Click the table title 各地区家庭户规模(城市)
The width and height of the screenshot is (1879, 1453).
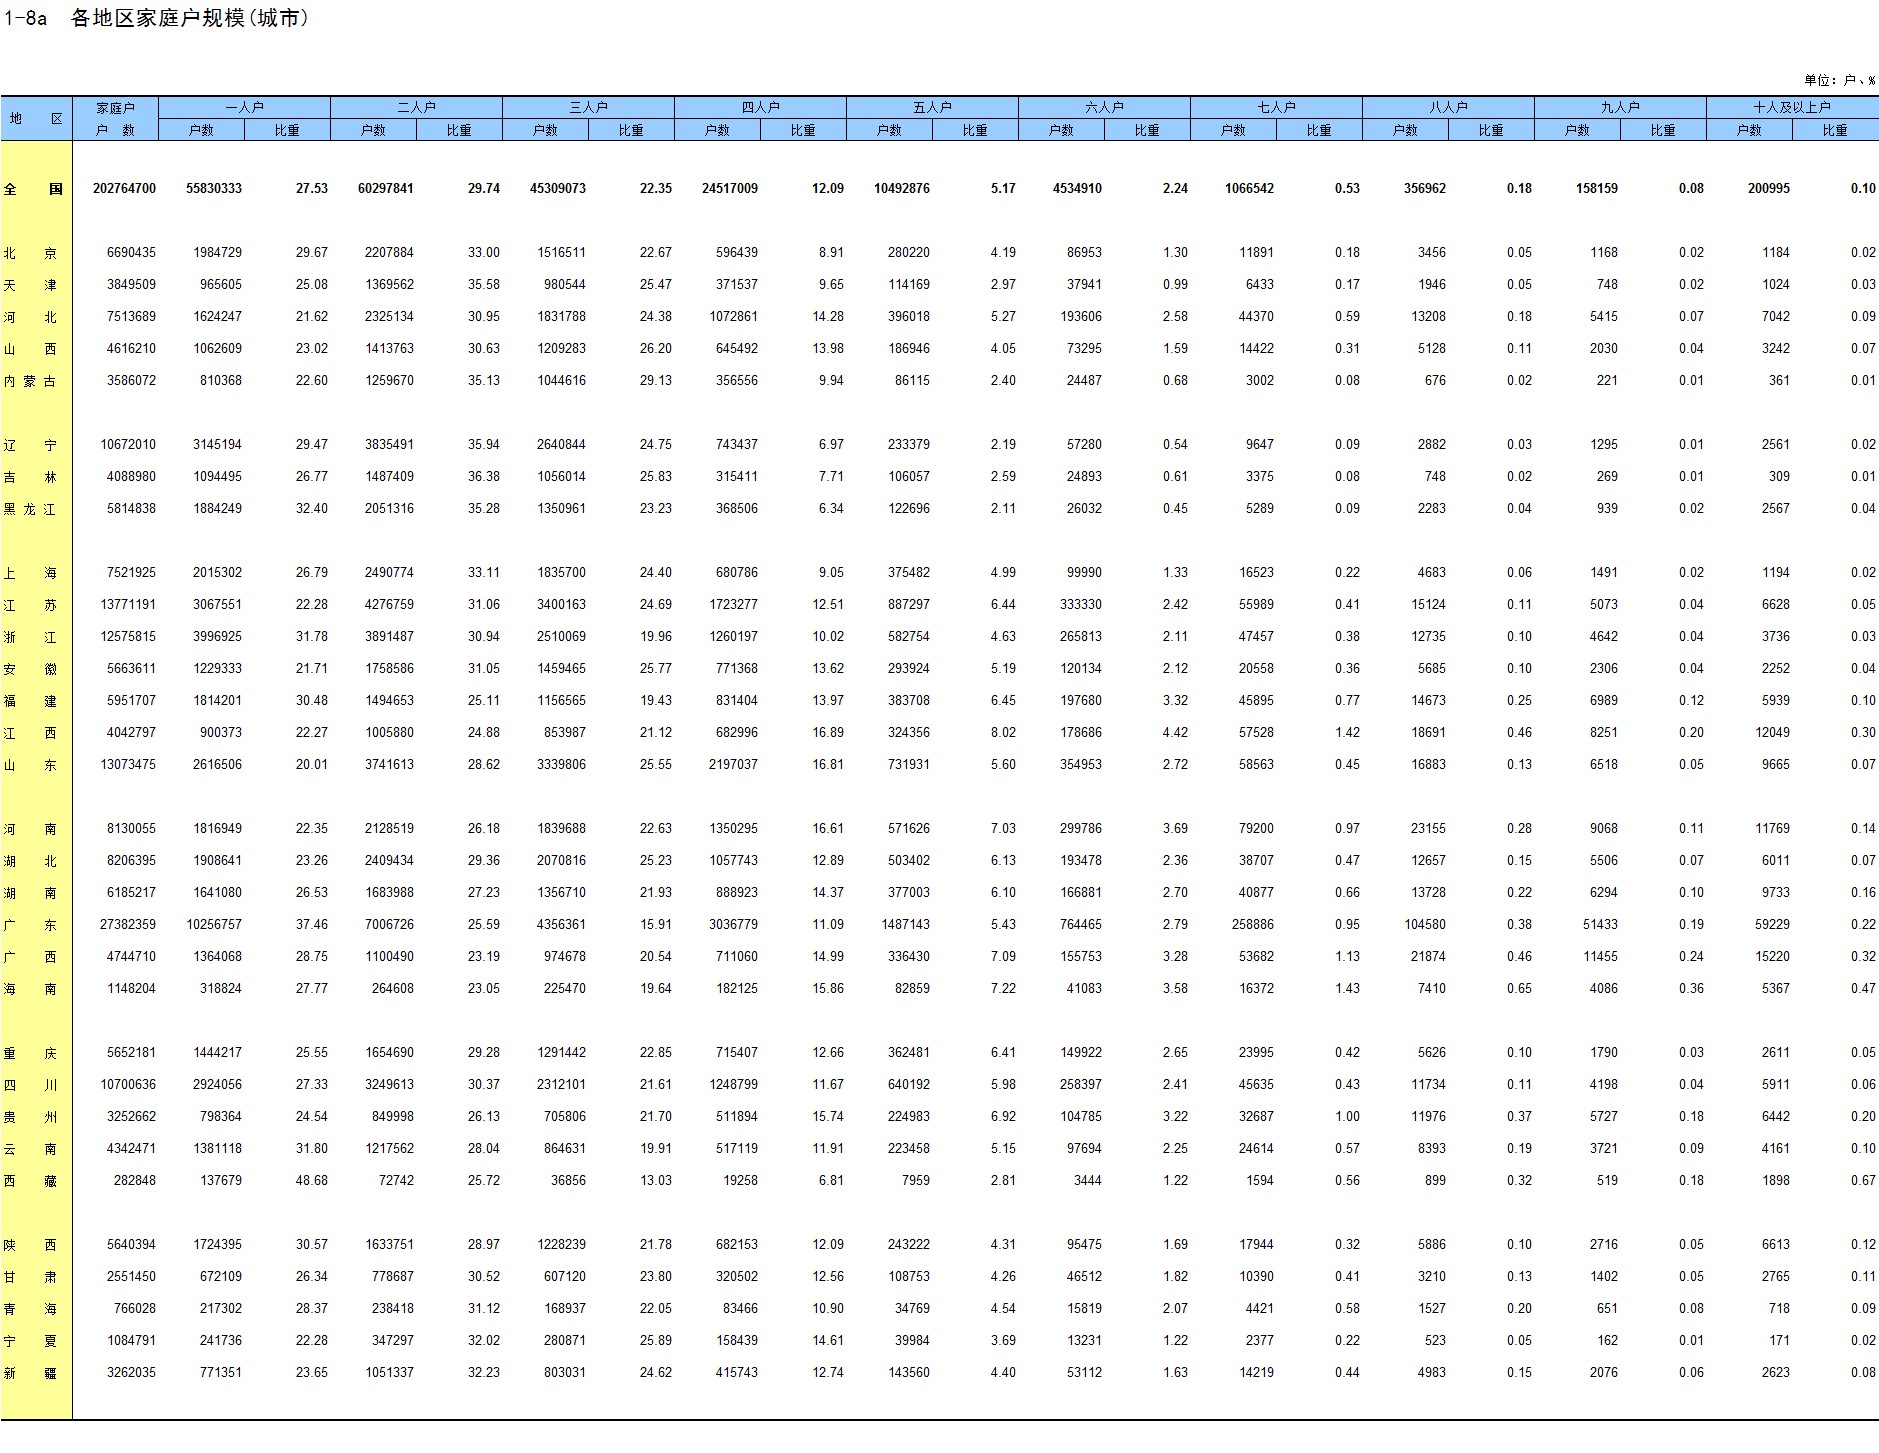coord(189,19)
